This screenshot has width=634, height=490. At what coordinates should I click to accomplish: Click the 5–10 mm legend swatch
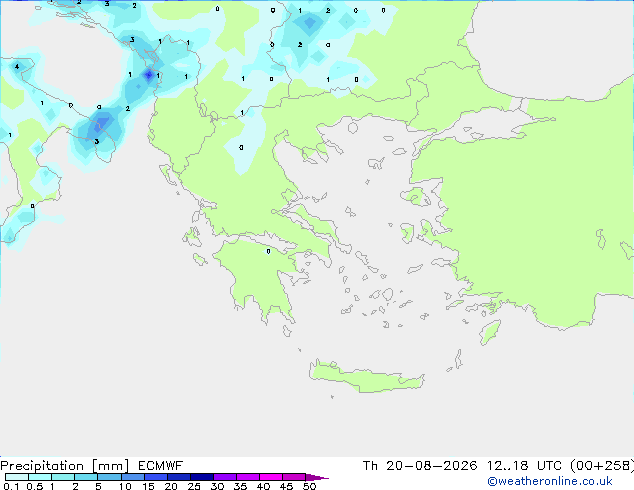(109, 477)
